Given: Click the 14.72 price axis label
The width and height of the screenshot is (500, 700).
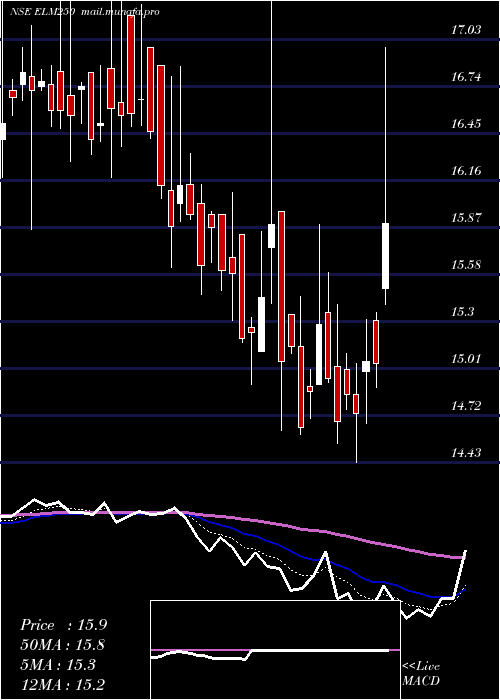Looking at the screenshot, I should [x=466, y=406].
